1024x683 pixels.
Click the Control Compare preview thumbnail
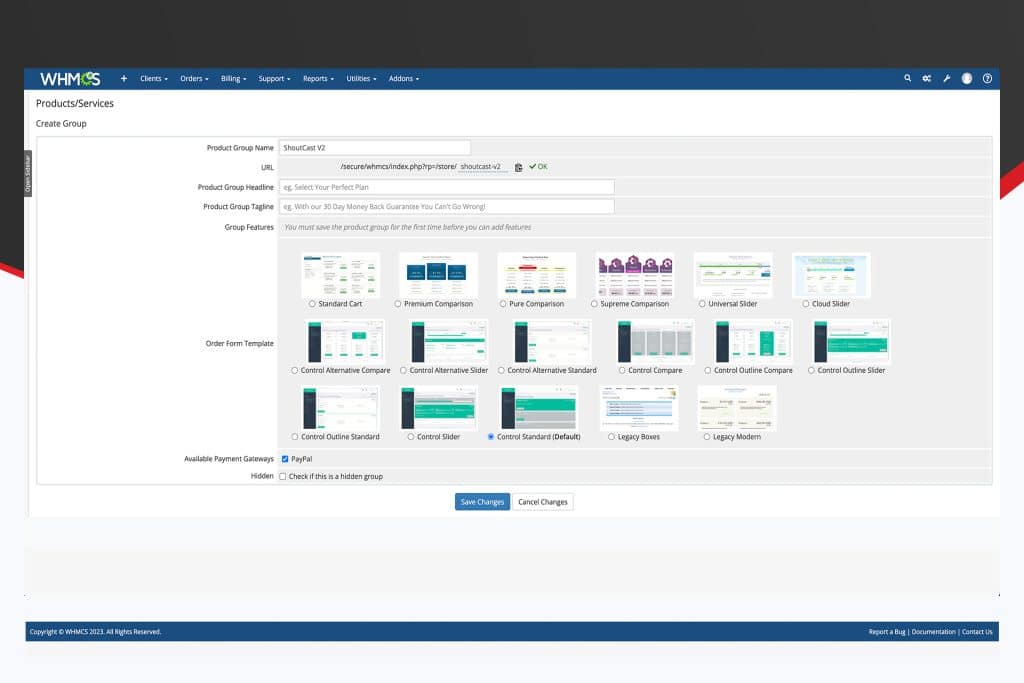click(655, 342)
